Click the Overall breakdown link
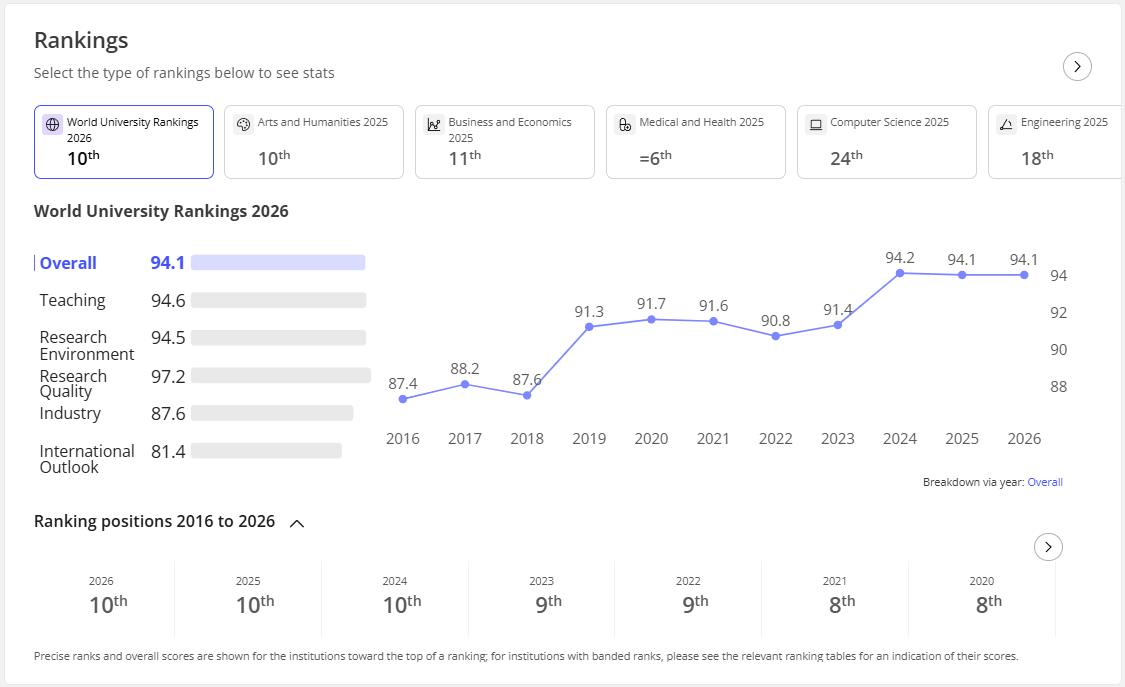 1045,482
